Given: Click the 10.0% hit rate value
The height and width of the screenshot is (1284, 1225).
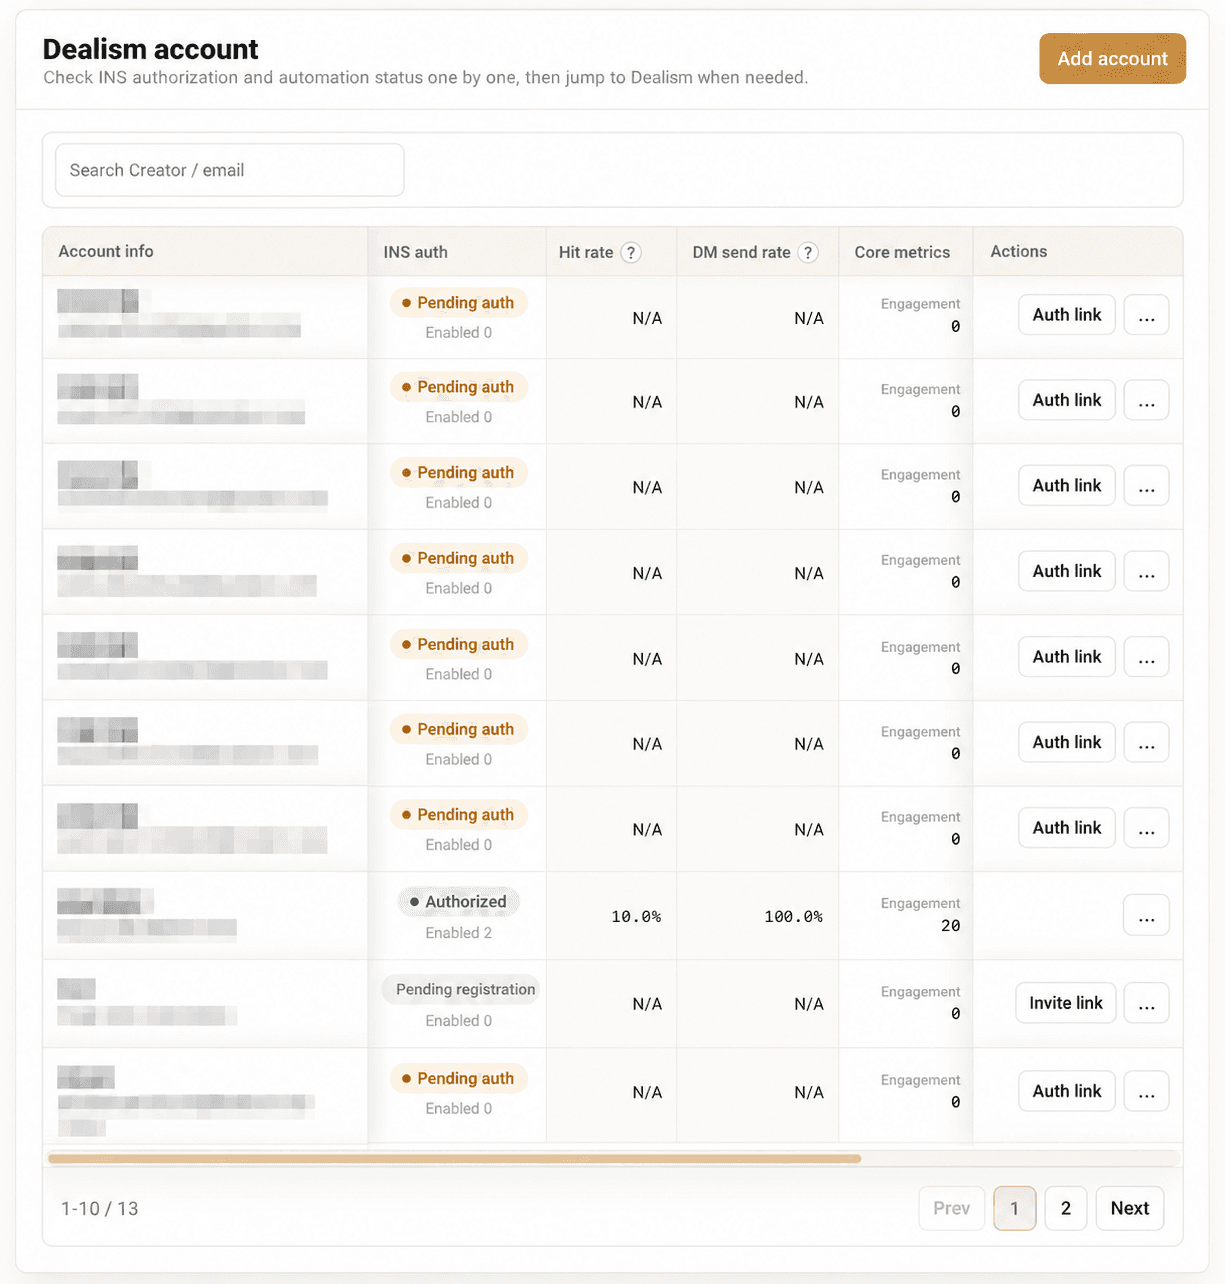Looking at the screenshot, I should [x=636, y=916].
